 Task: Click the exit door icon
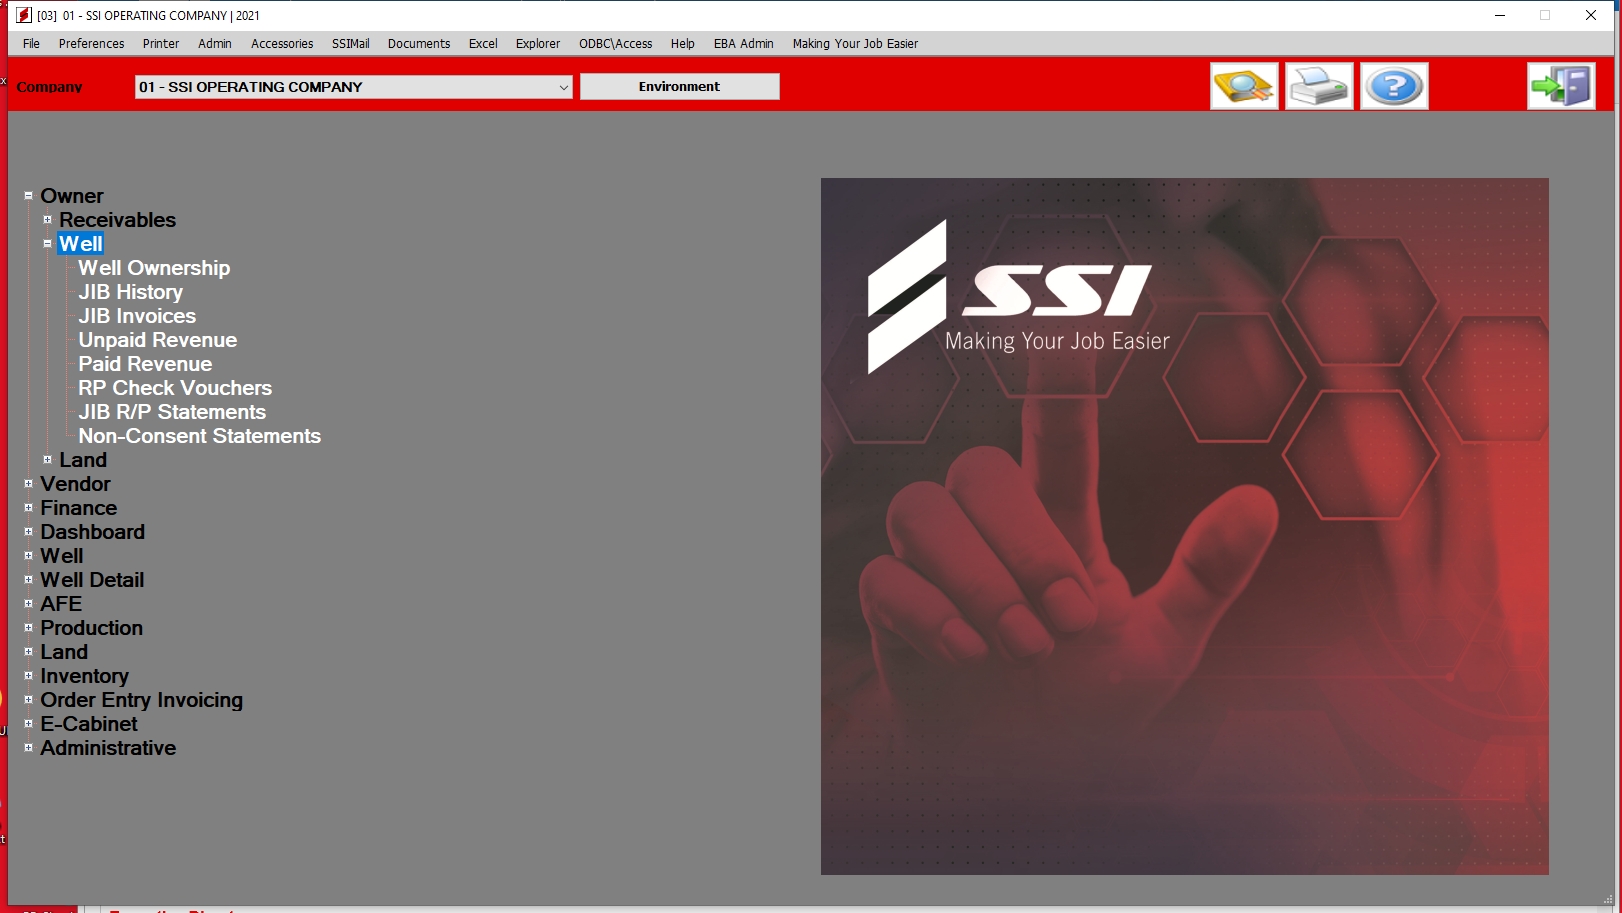point(1561,86)
